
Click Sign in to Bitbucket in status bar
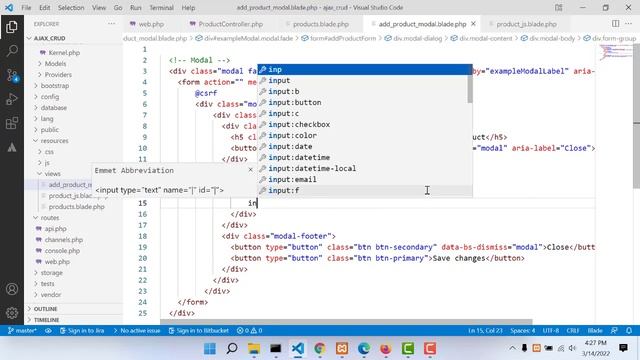coord(199,331)
